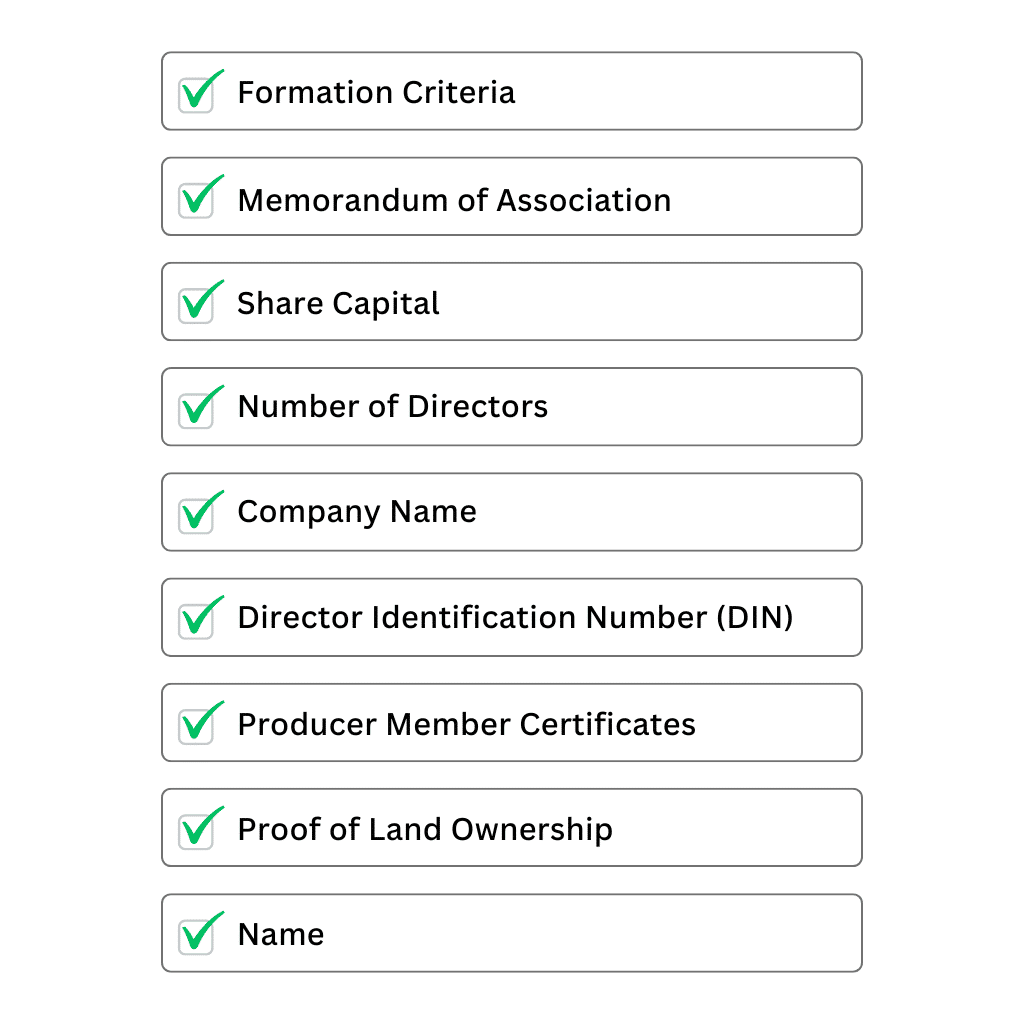This screenshot has width=1024, height=1024.
Task: Select the Proof of Land Ownership text
Action: click(425, 829)
